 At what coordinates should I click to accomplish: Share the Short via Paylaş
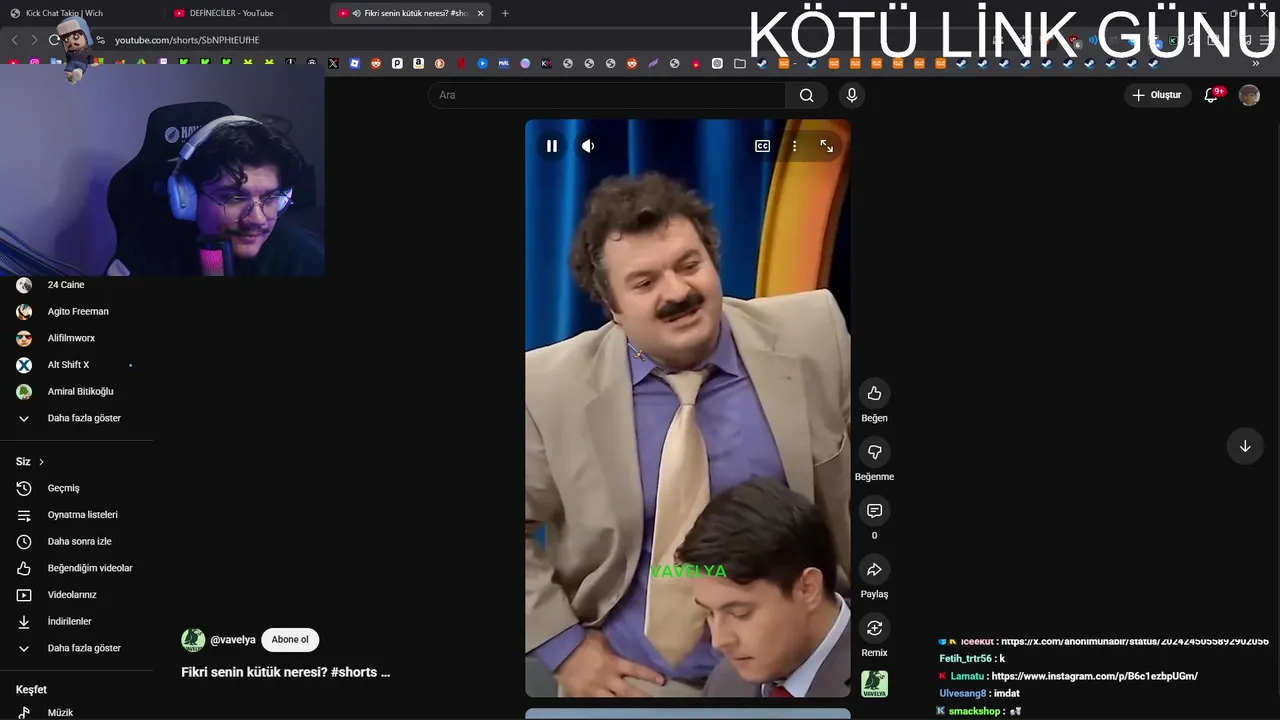point(874,569)
